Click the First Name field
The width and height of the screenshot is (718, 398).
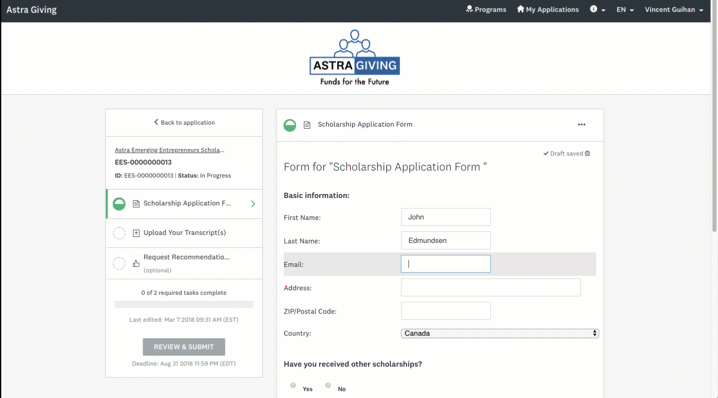(x=446, y=217)
